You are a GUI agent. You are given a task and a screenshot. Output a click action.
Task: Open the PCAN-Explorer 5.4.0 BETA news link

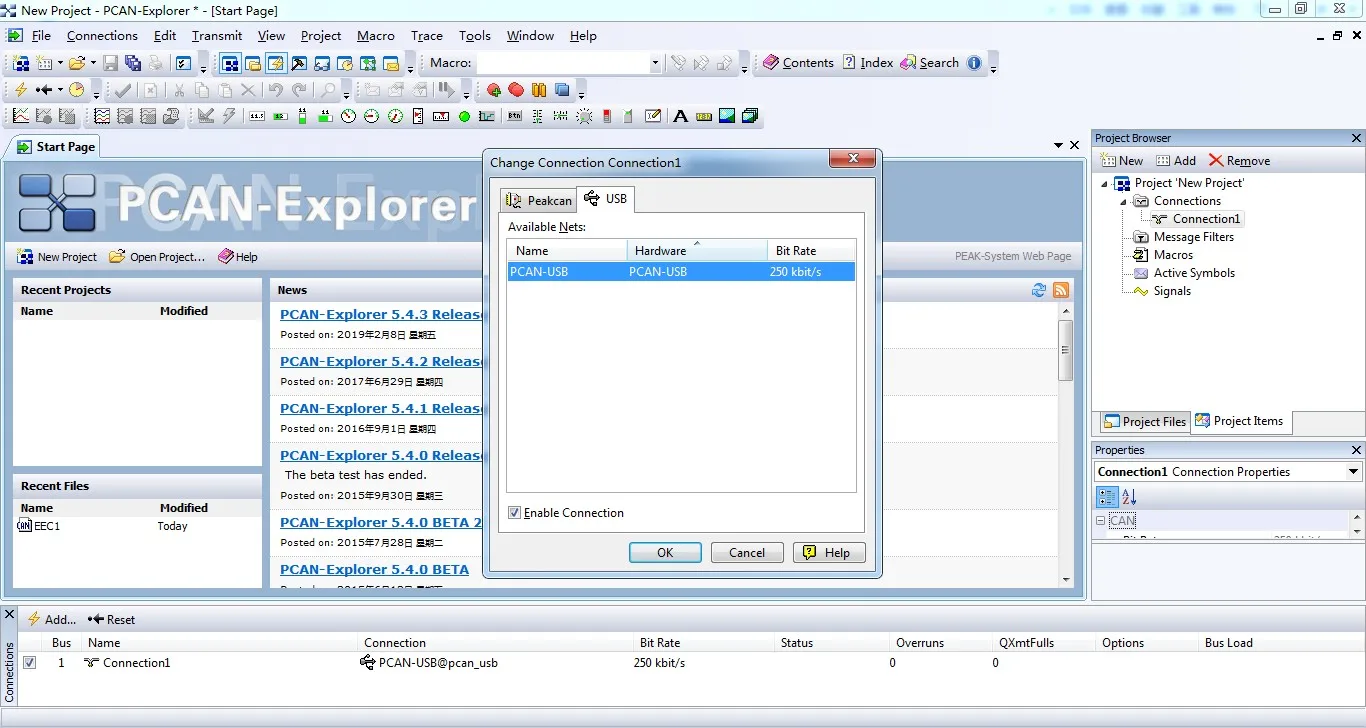coord(374,570)
